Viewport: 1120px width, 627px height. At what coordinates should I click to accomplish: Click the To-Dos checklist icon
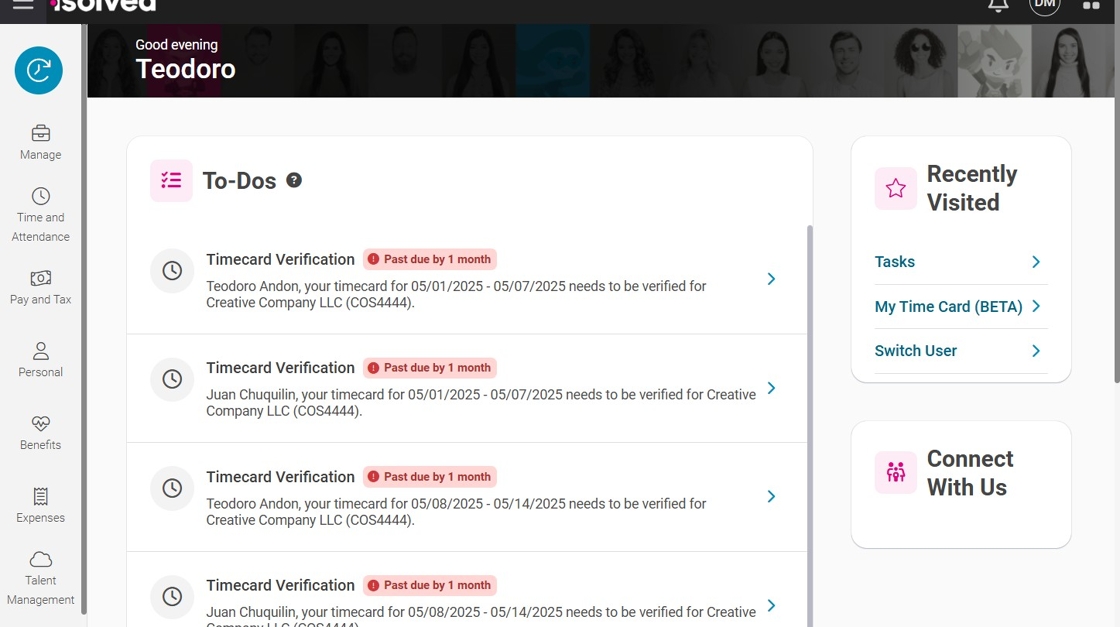tap(171, 180)
